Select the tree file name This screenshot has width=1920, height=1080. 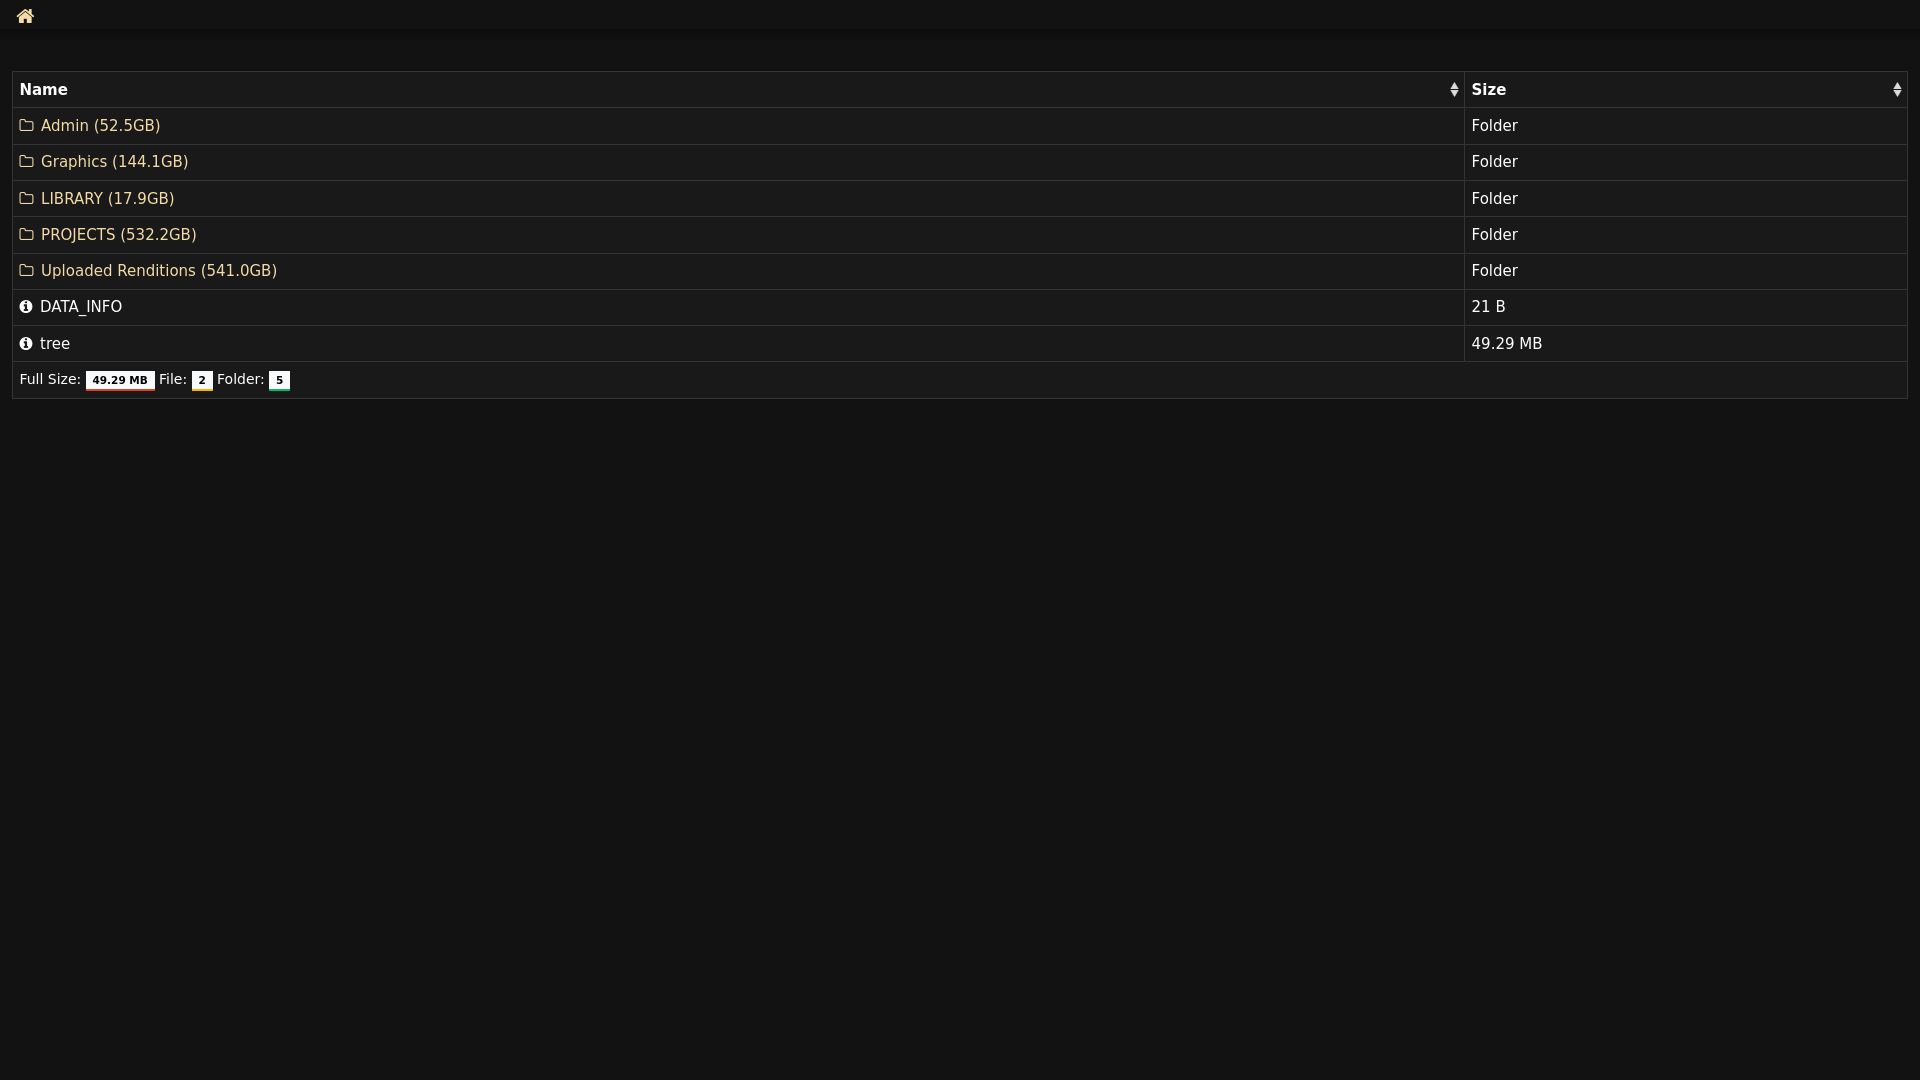[x=55, y=344]
